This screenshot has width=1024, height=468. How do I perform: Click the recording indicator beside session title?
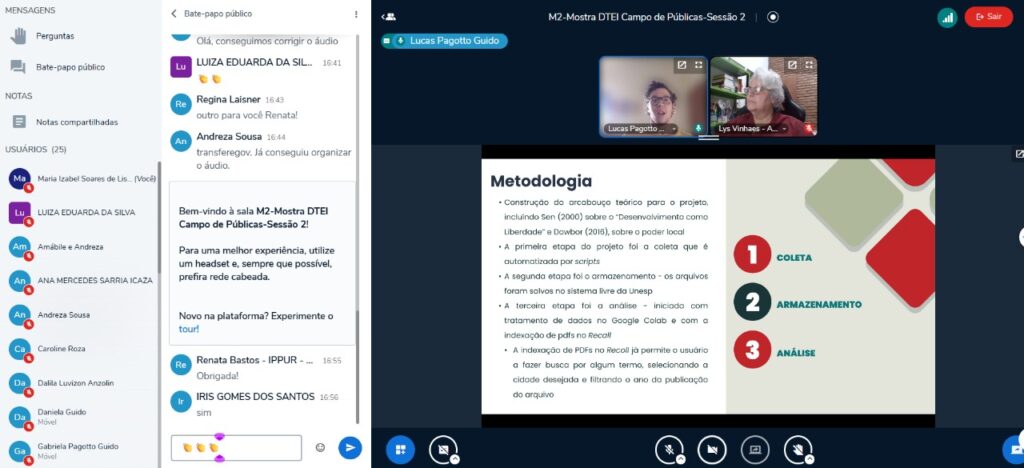click(772, 17)
